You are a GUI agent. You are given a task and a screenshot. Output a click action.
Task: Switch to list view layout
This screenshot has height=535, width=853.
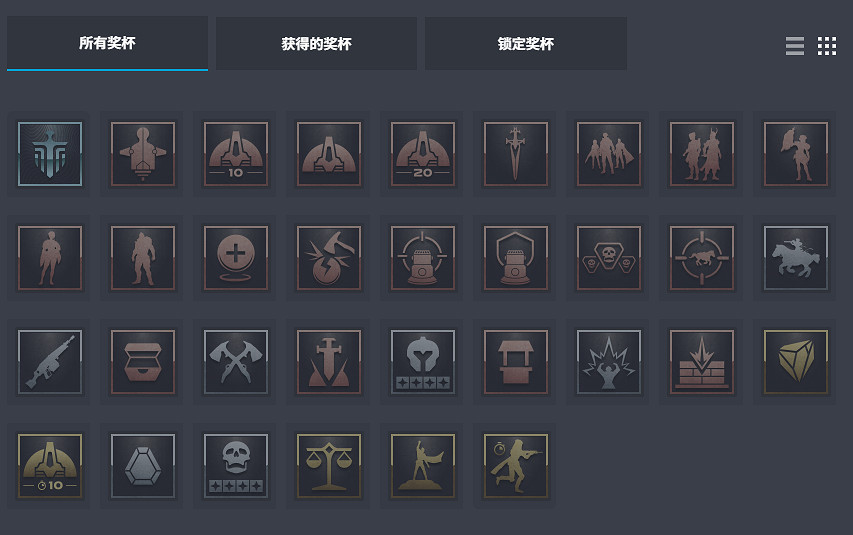pos(795,46)
